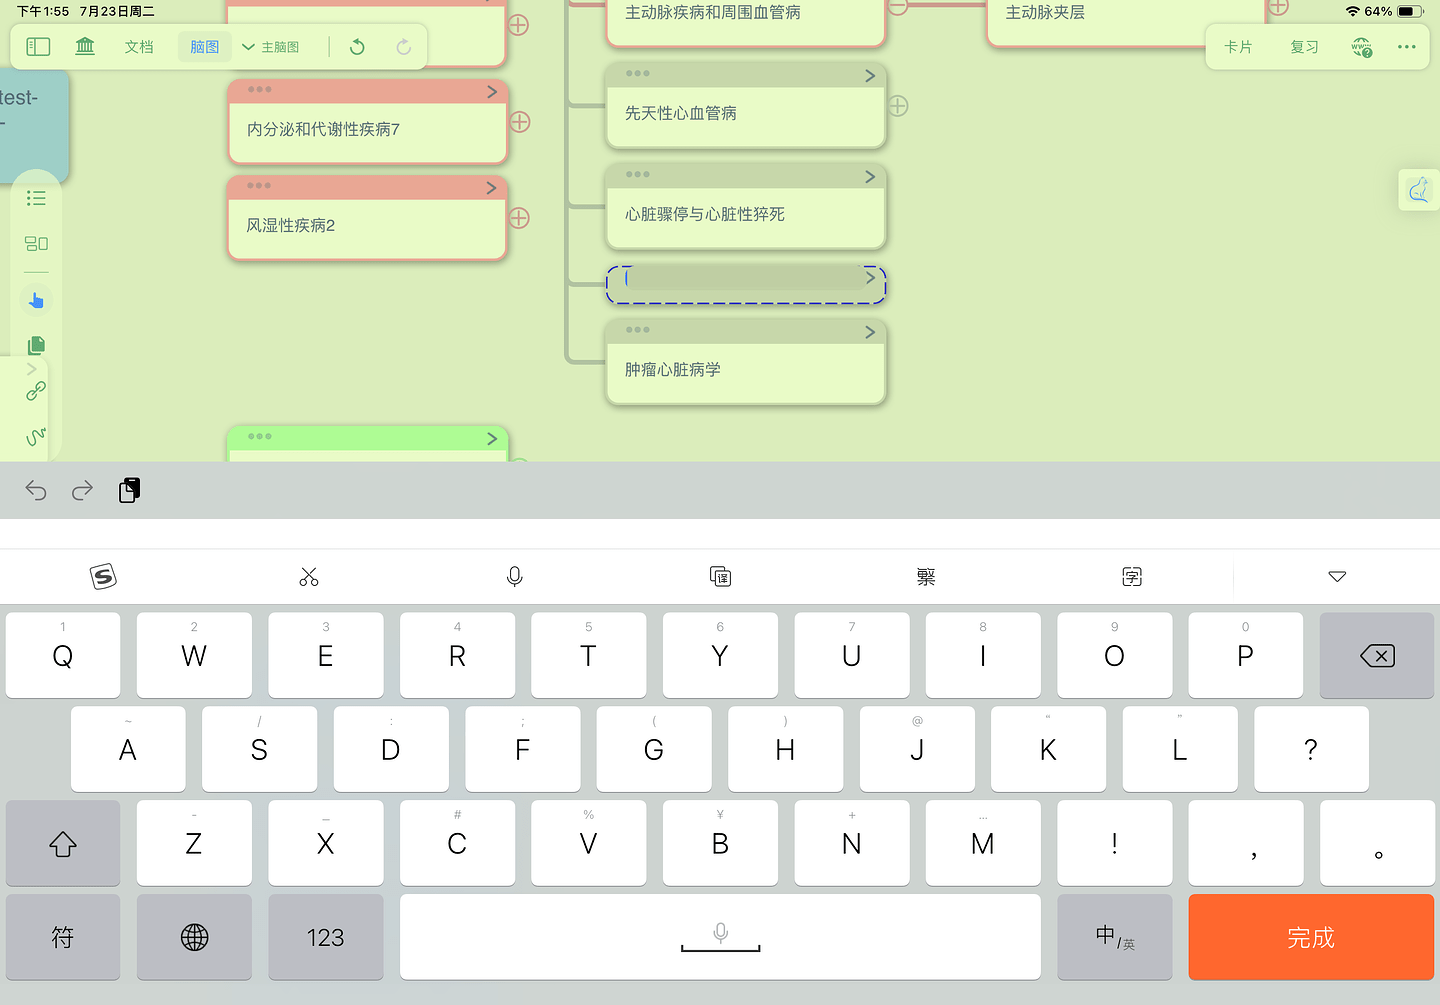Expand the sidebar small chevron
The width and height of the screenshot is (1440, 1005).
pyautogui.click(x=31, y=369)
